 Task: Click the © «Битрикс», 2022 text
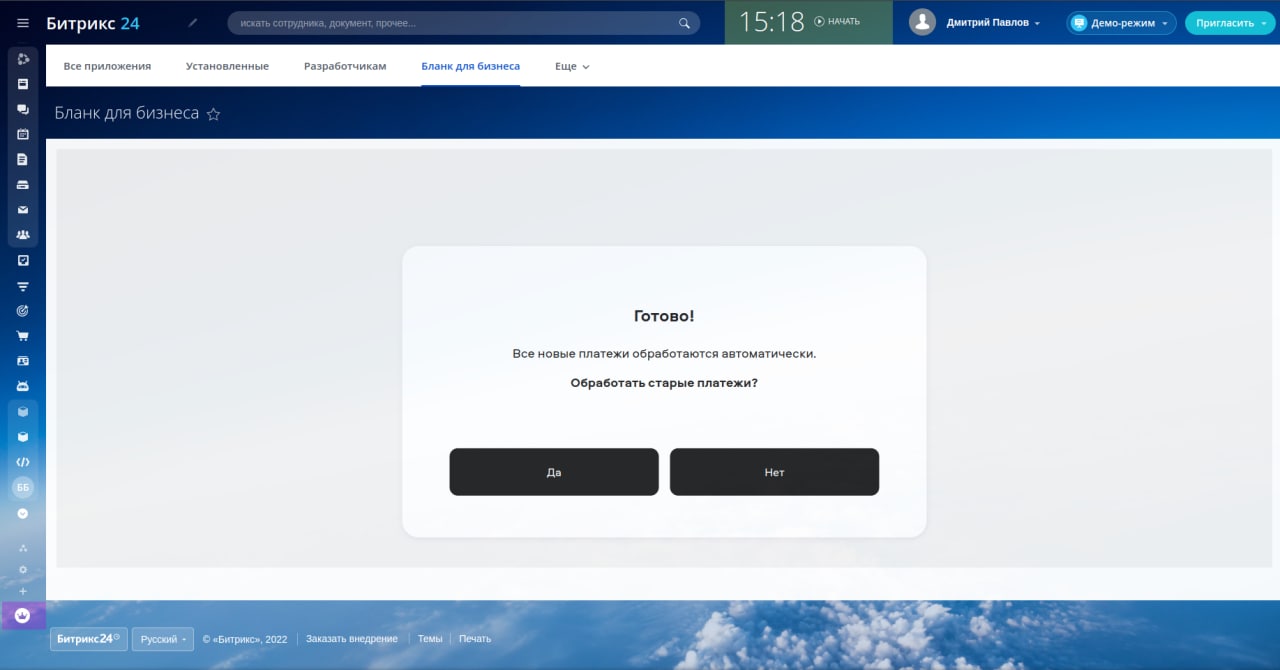pos(245,639)
